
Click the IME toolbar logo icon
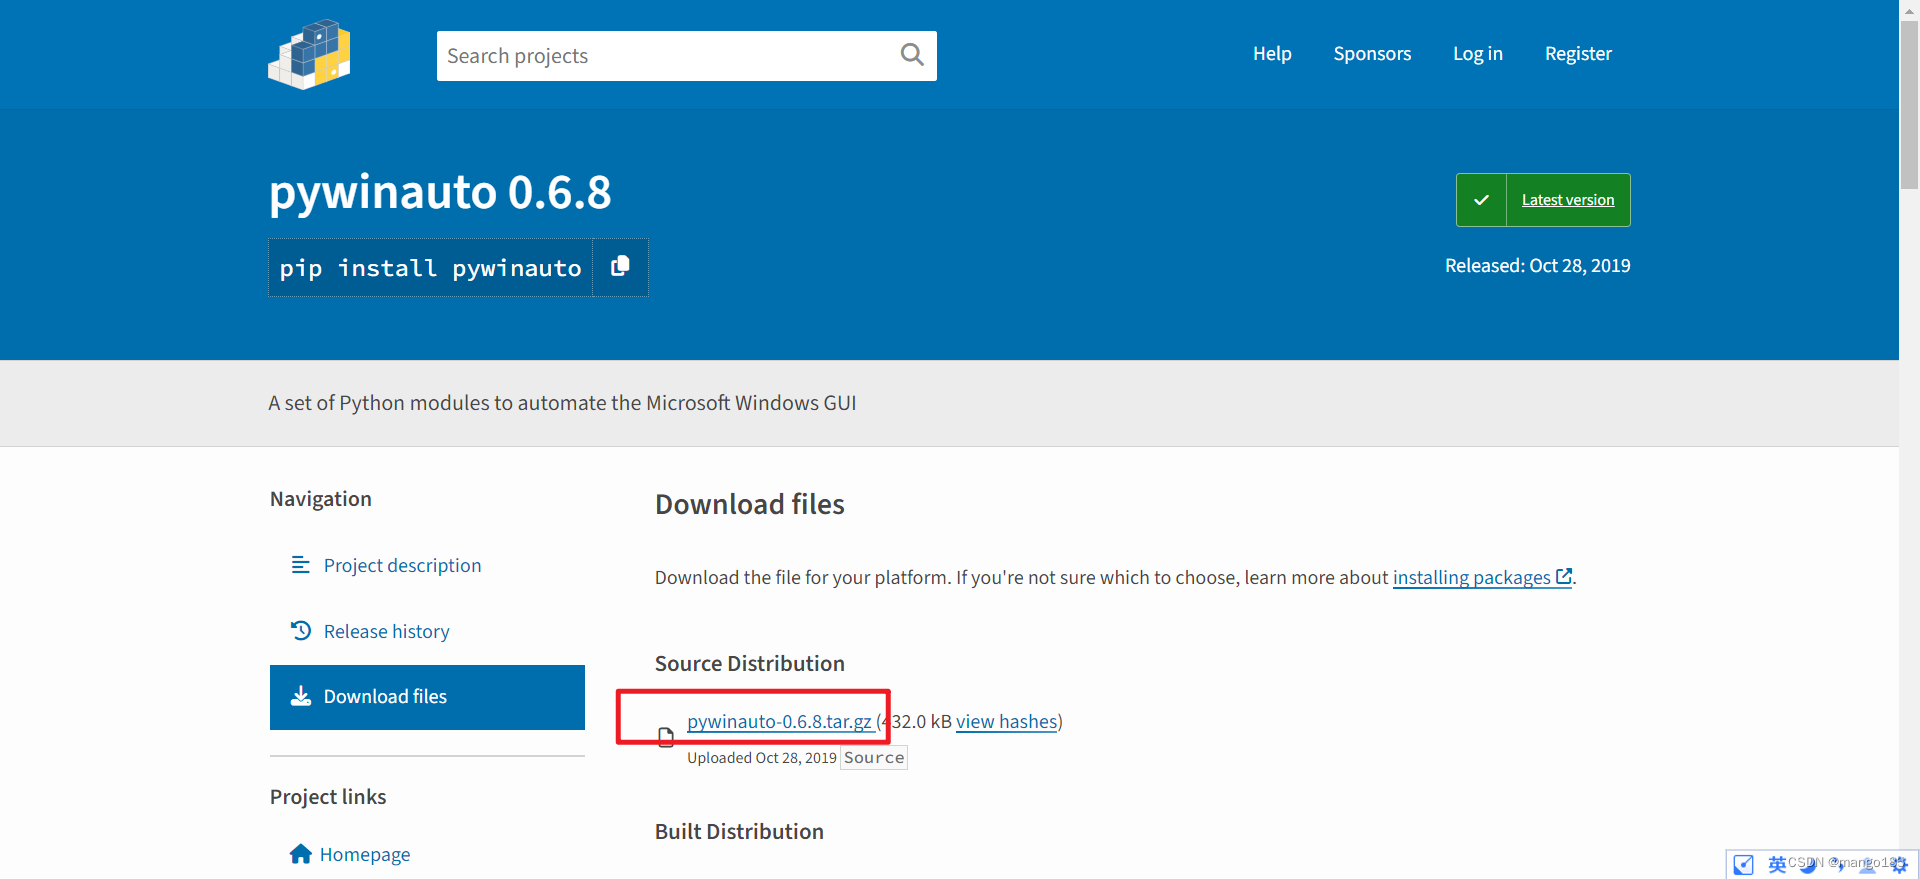(1743, 865)
